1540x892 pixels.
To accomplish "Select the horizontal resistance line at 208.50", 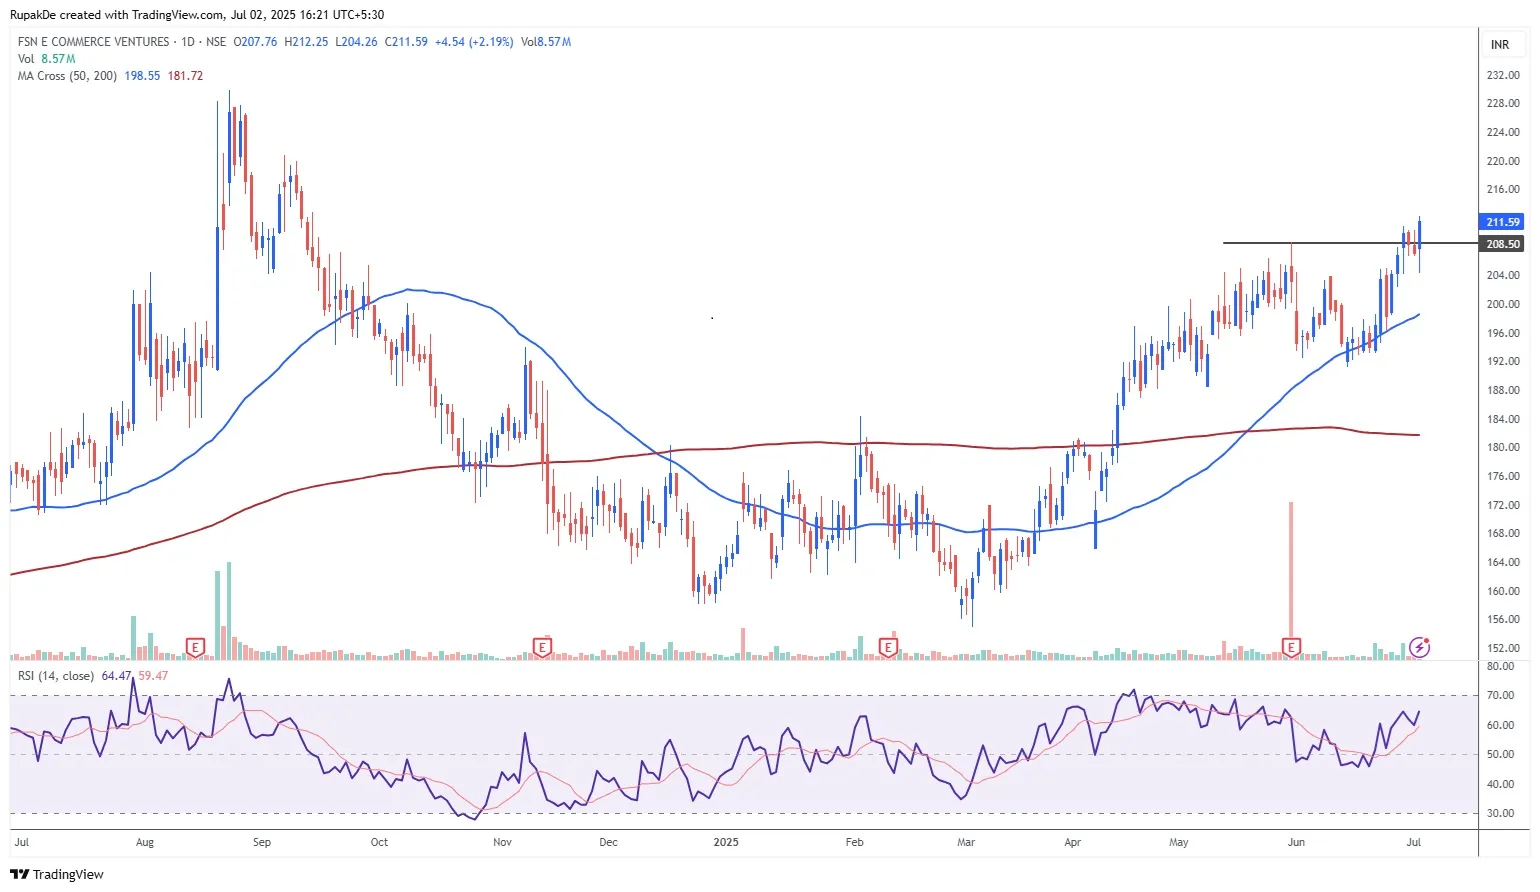I will 1350,243.
